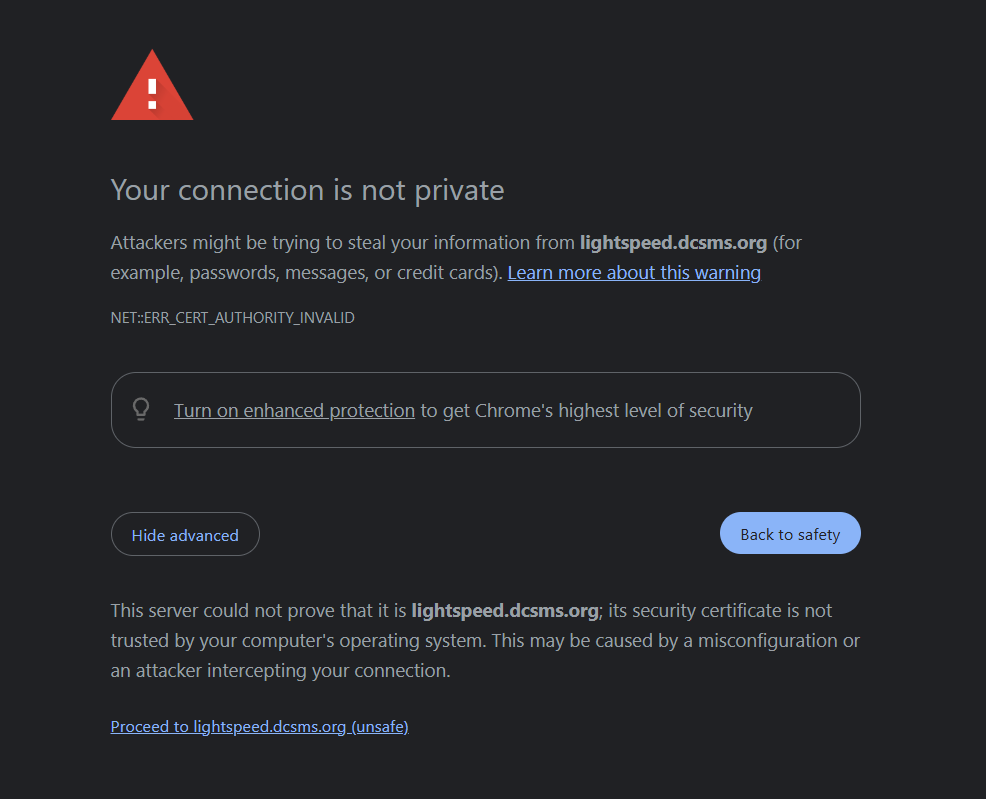Click the white exclamation mark inside the triangle
Screen dimensions: 986x799
(x=152, y=93)
